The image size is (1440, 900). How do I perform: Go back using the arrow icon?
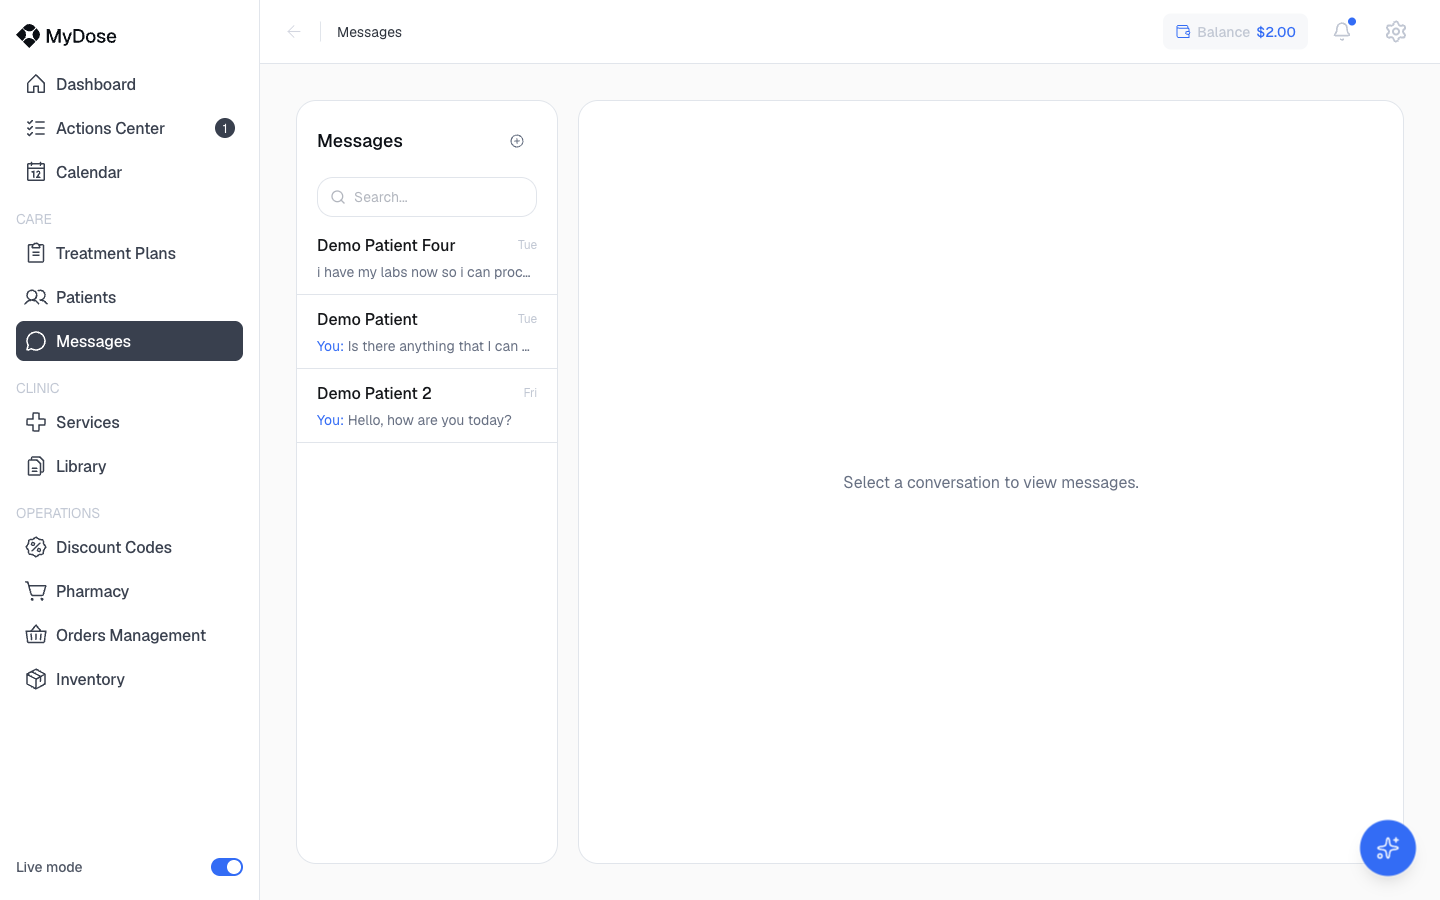294,32
